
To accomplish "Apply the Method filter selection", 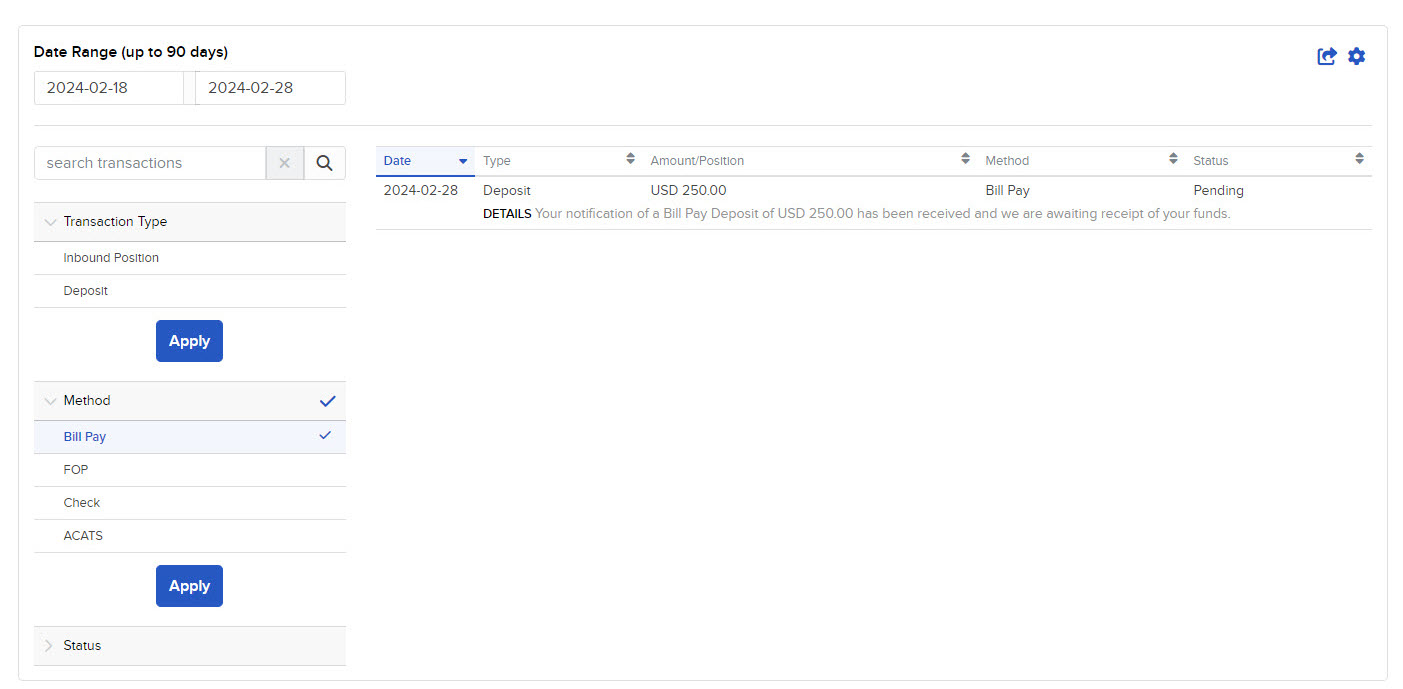I will pyautogui.click(x=189, y=586).
